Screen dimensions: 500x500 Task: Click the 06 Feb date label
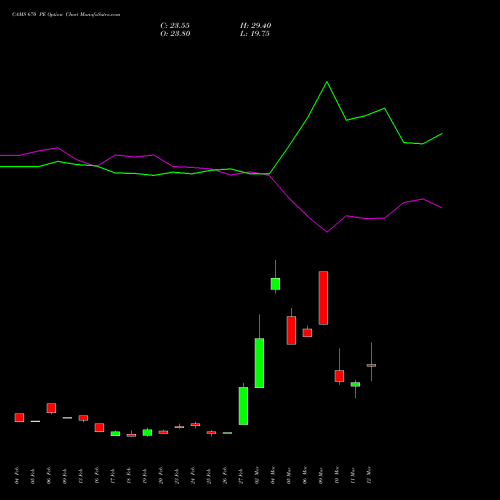(x=49, y=476)
